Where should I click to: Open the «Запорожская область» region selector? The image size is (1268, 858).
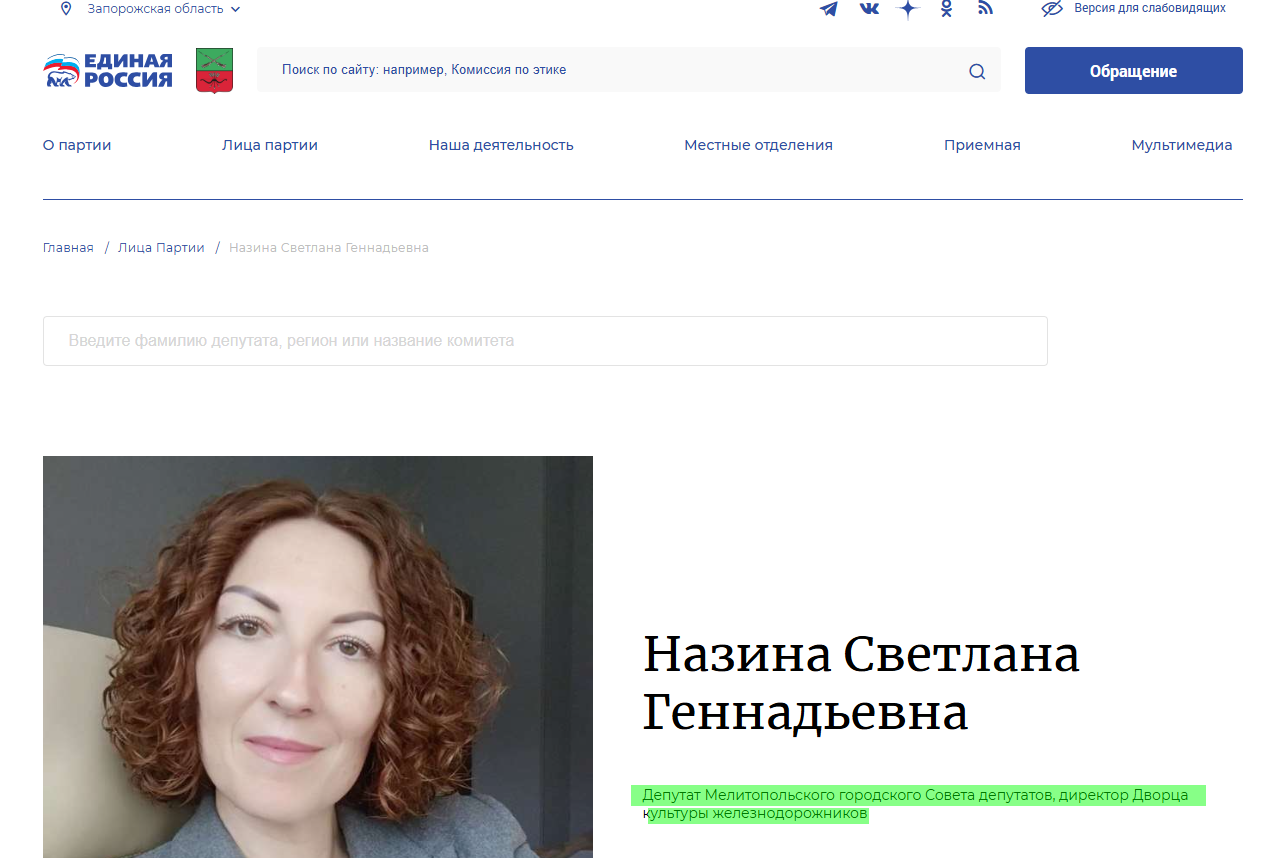coord(153,8)
